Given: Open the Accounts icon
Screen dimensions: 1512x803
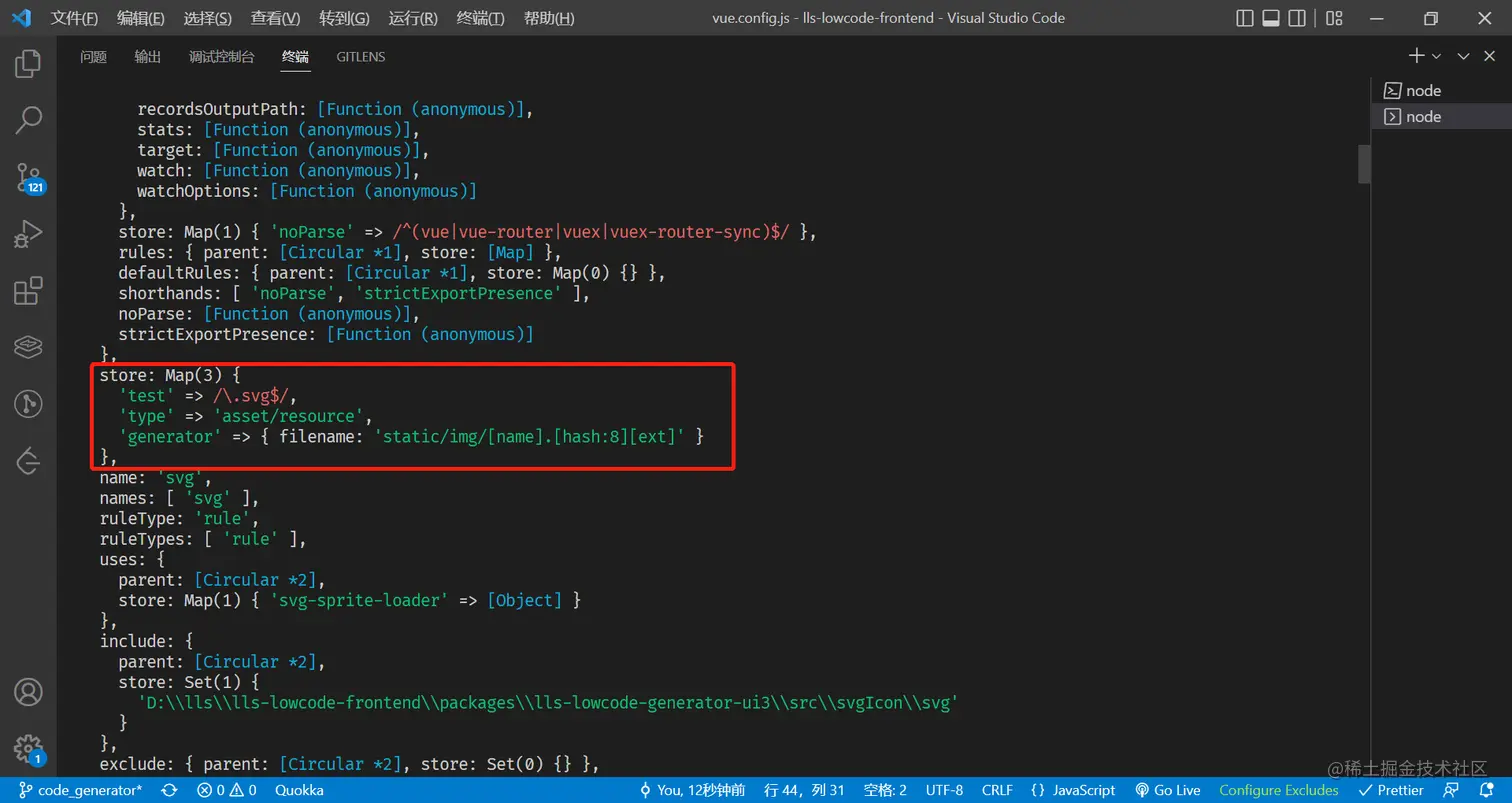Looking at the screenshot, I should point(28,692).
